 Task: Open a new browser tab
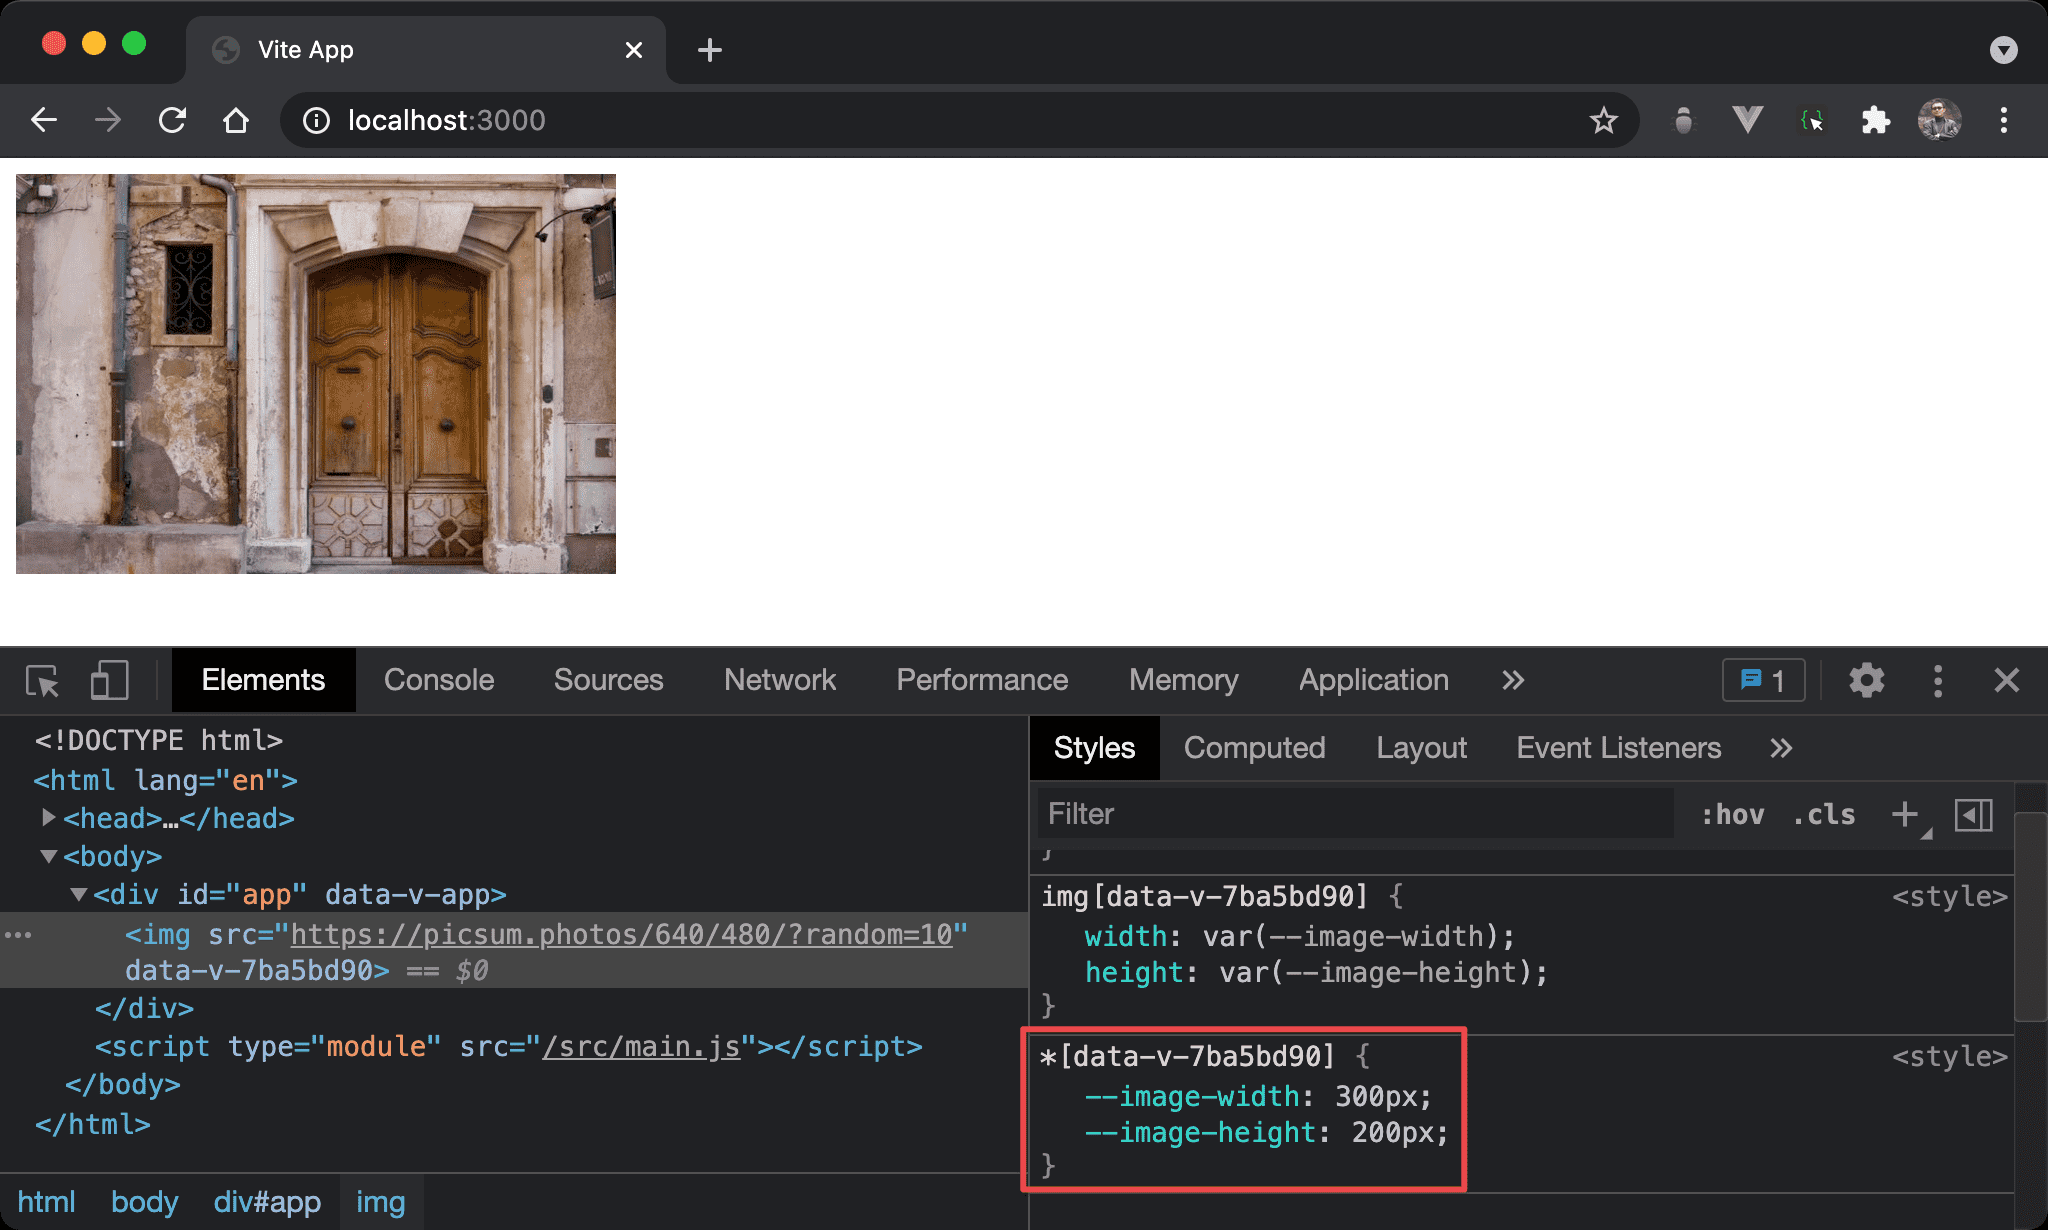click(709, 50)
